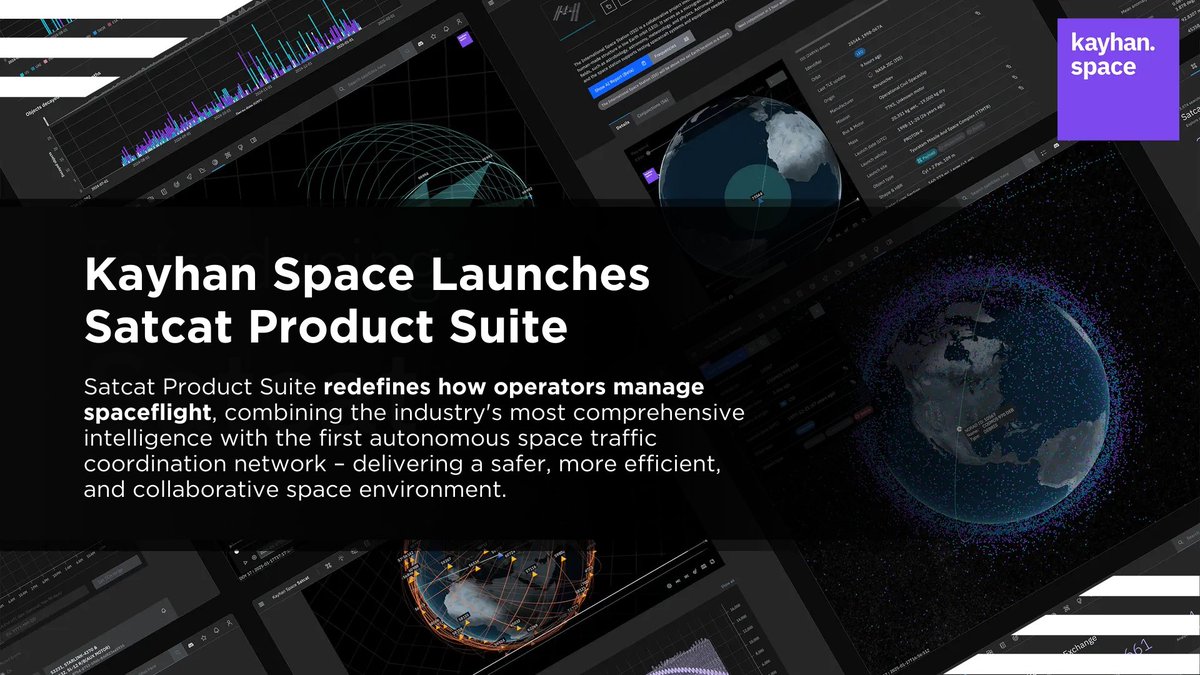
Task: Click the headline line "Kayhan Space Launches"
Action: click(x=366, y=276)
